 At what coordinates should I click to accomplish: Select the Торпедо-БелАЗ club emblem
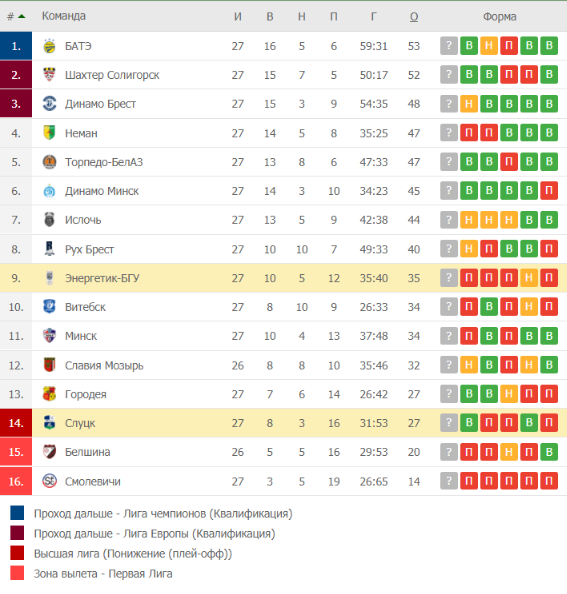pos(49,162)
